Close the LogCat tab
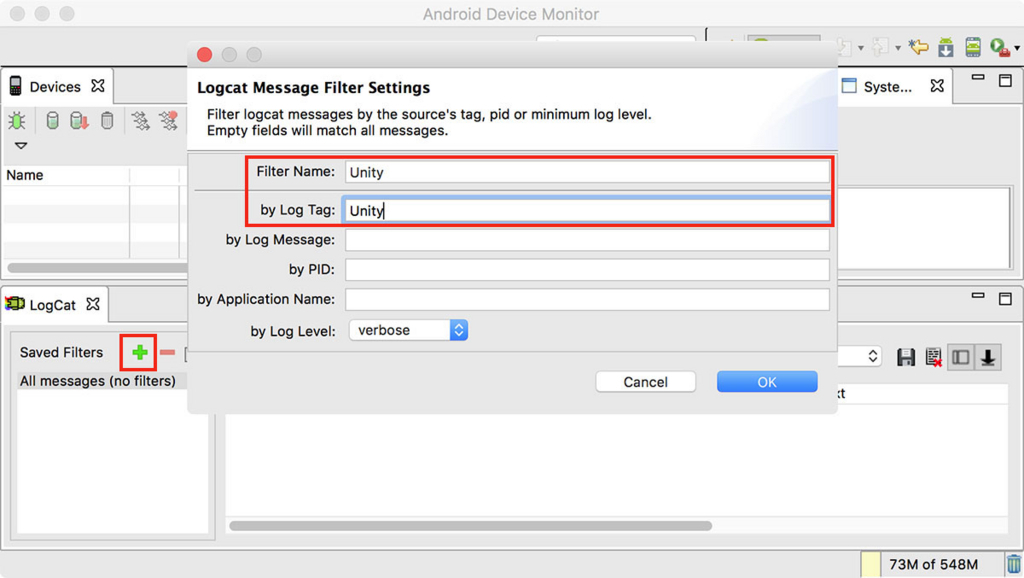The height and width of the screenshot is (578, 1024). click(93, 304)
